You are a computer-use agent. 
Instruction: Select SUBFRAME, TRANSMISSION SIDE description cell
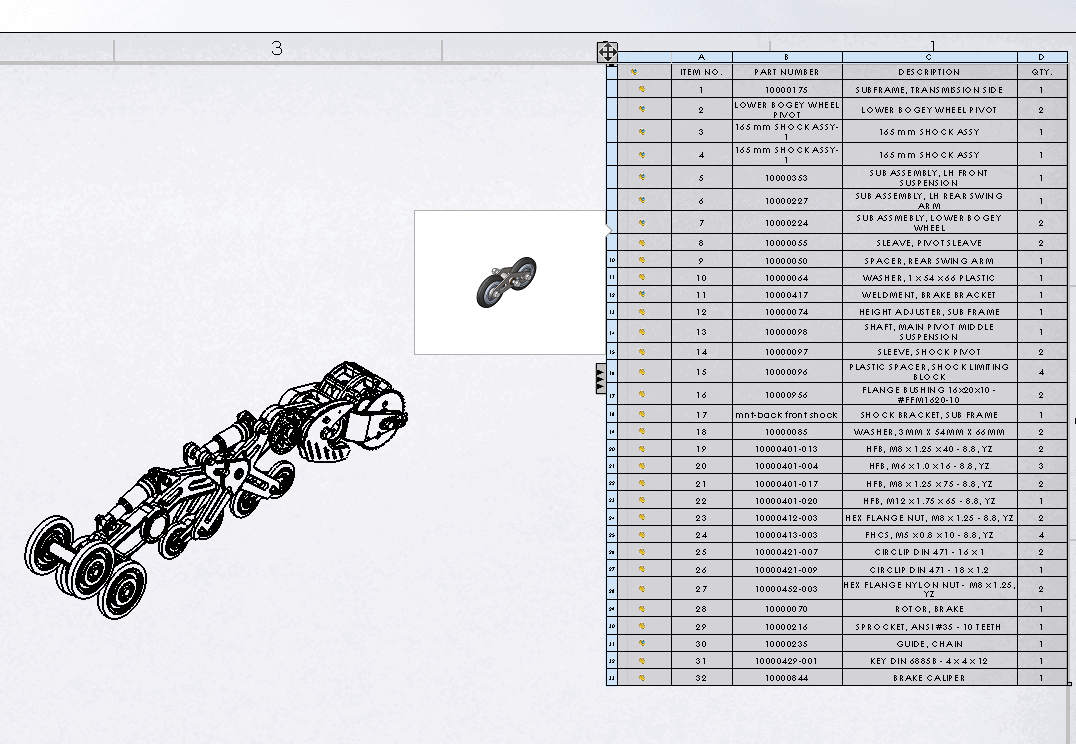(x=930, y=89)
